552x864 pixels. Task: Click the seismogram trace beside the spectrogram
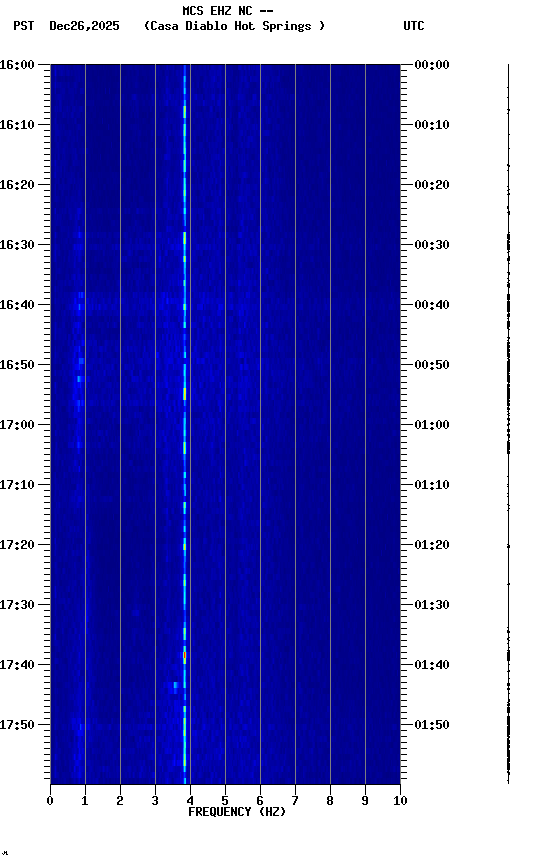click(508, 424)
